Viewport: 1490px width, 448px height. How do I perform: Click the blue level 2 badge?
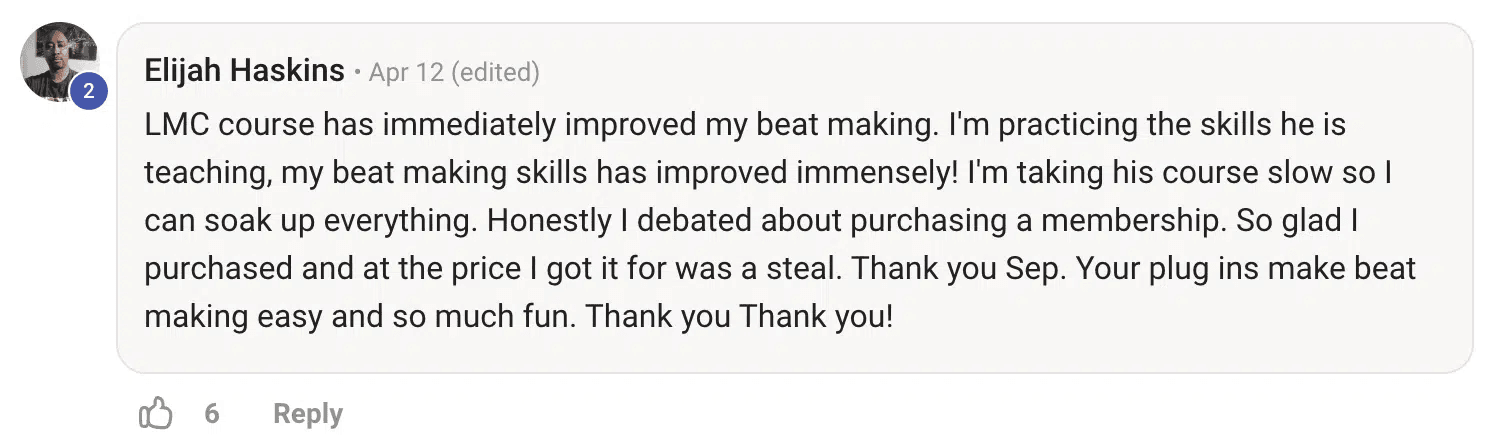(88, 92)
